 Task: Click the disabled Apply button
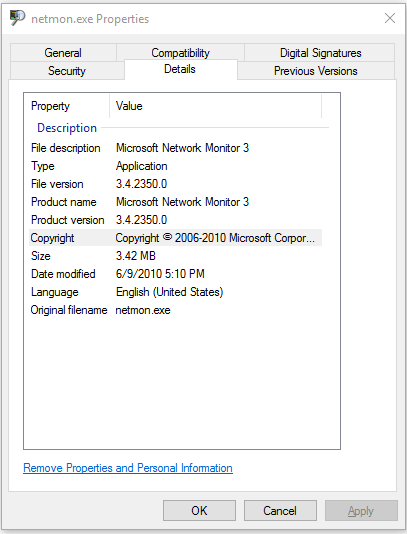pyautogui.click(x=361, y=511)
